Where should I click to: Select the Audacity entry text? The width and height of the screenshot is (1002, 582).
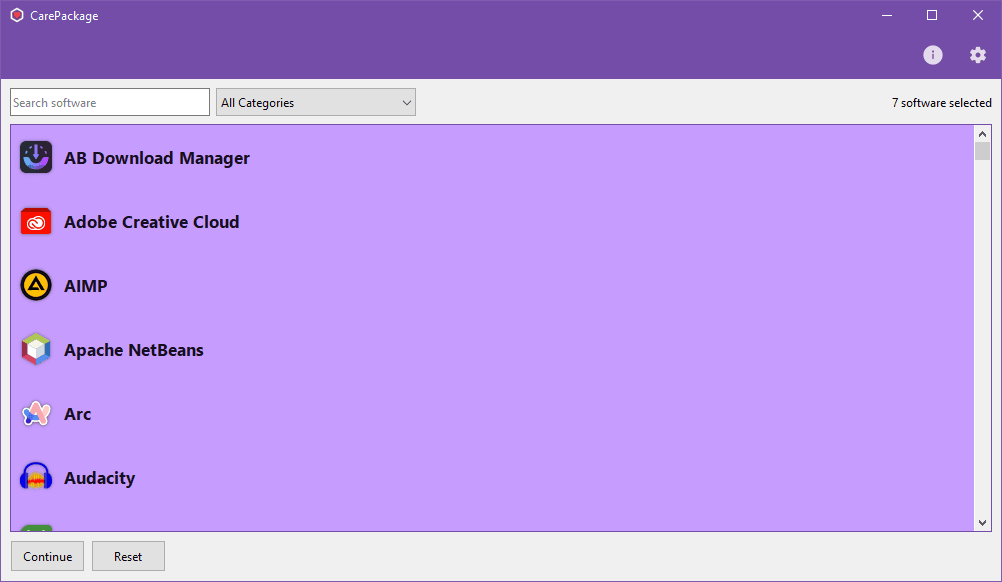click(100, 478)
